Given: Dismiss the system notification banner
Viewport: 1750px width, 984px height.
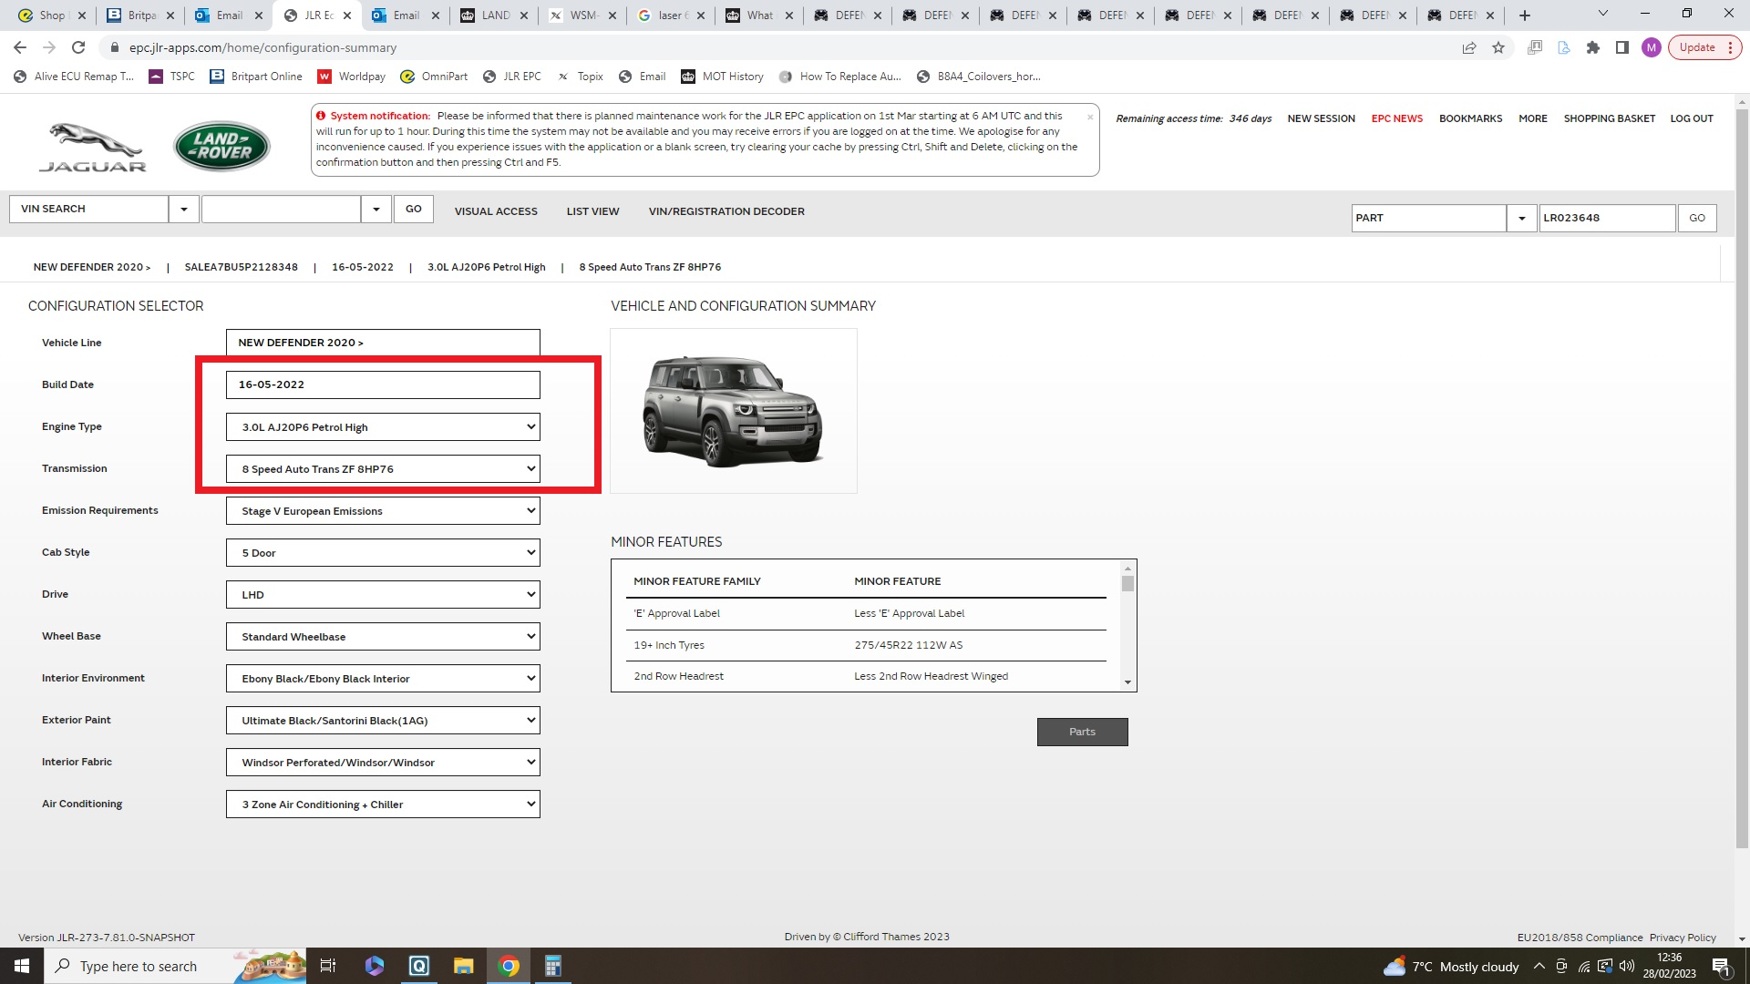Looking at the screenshot, I should (1090, 117).
